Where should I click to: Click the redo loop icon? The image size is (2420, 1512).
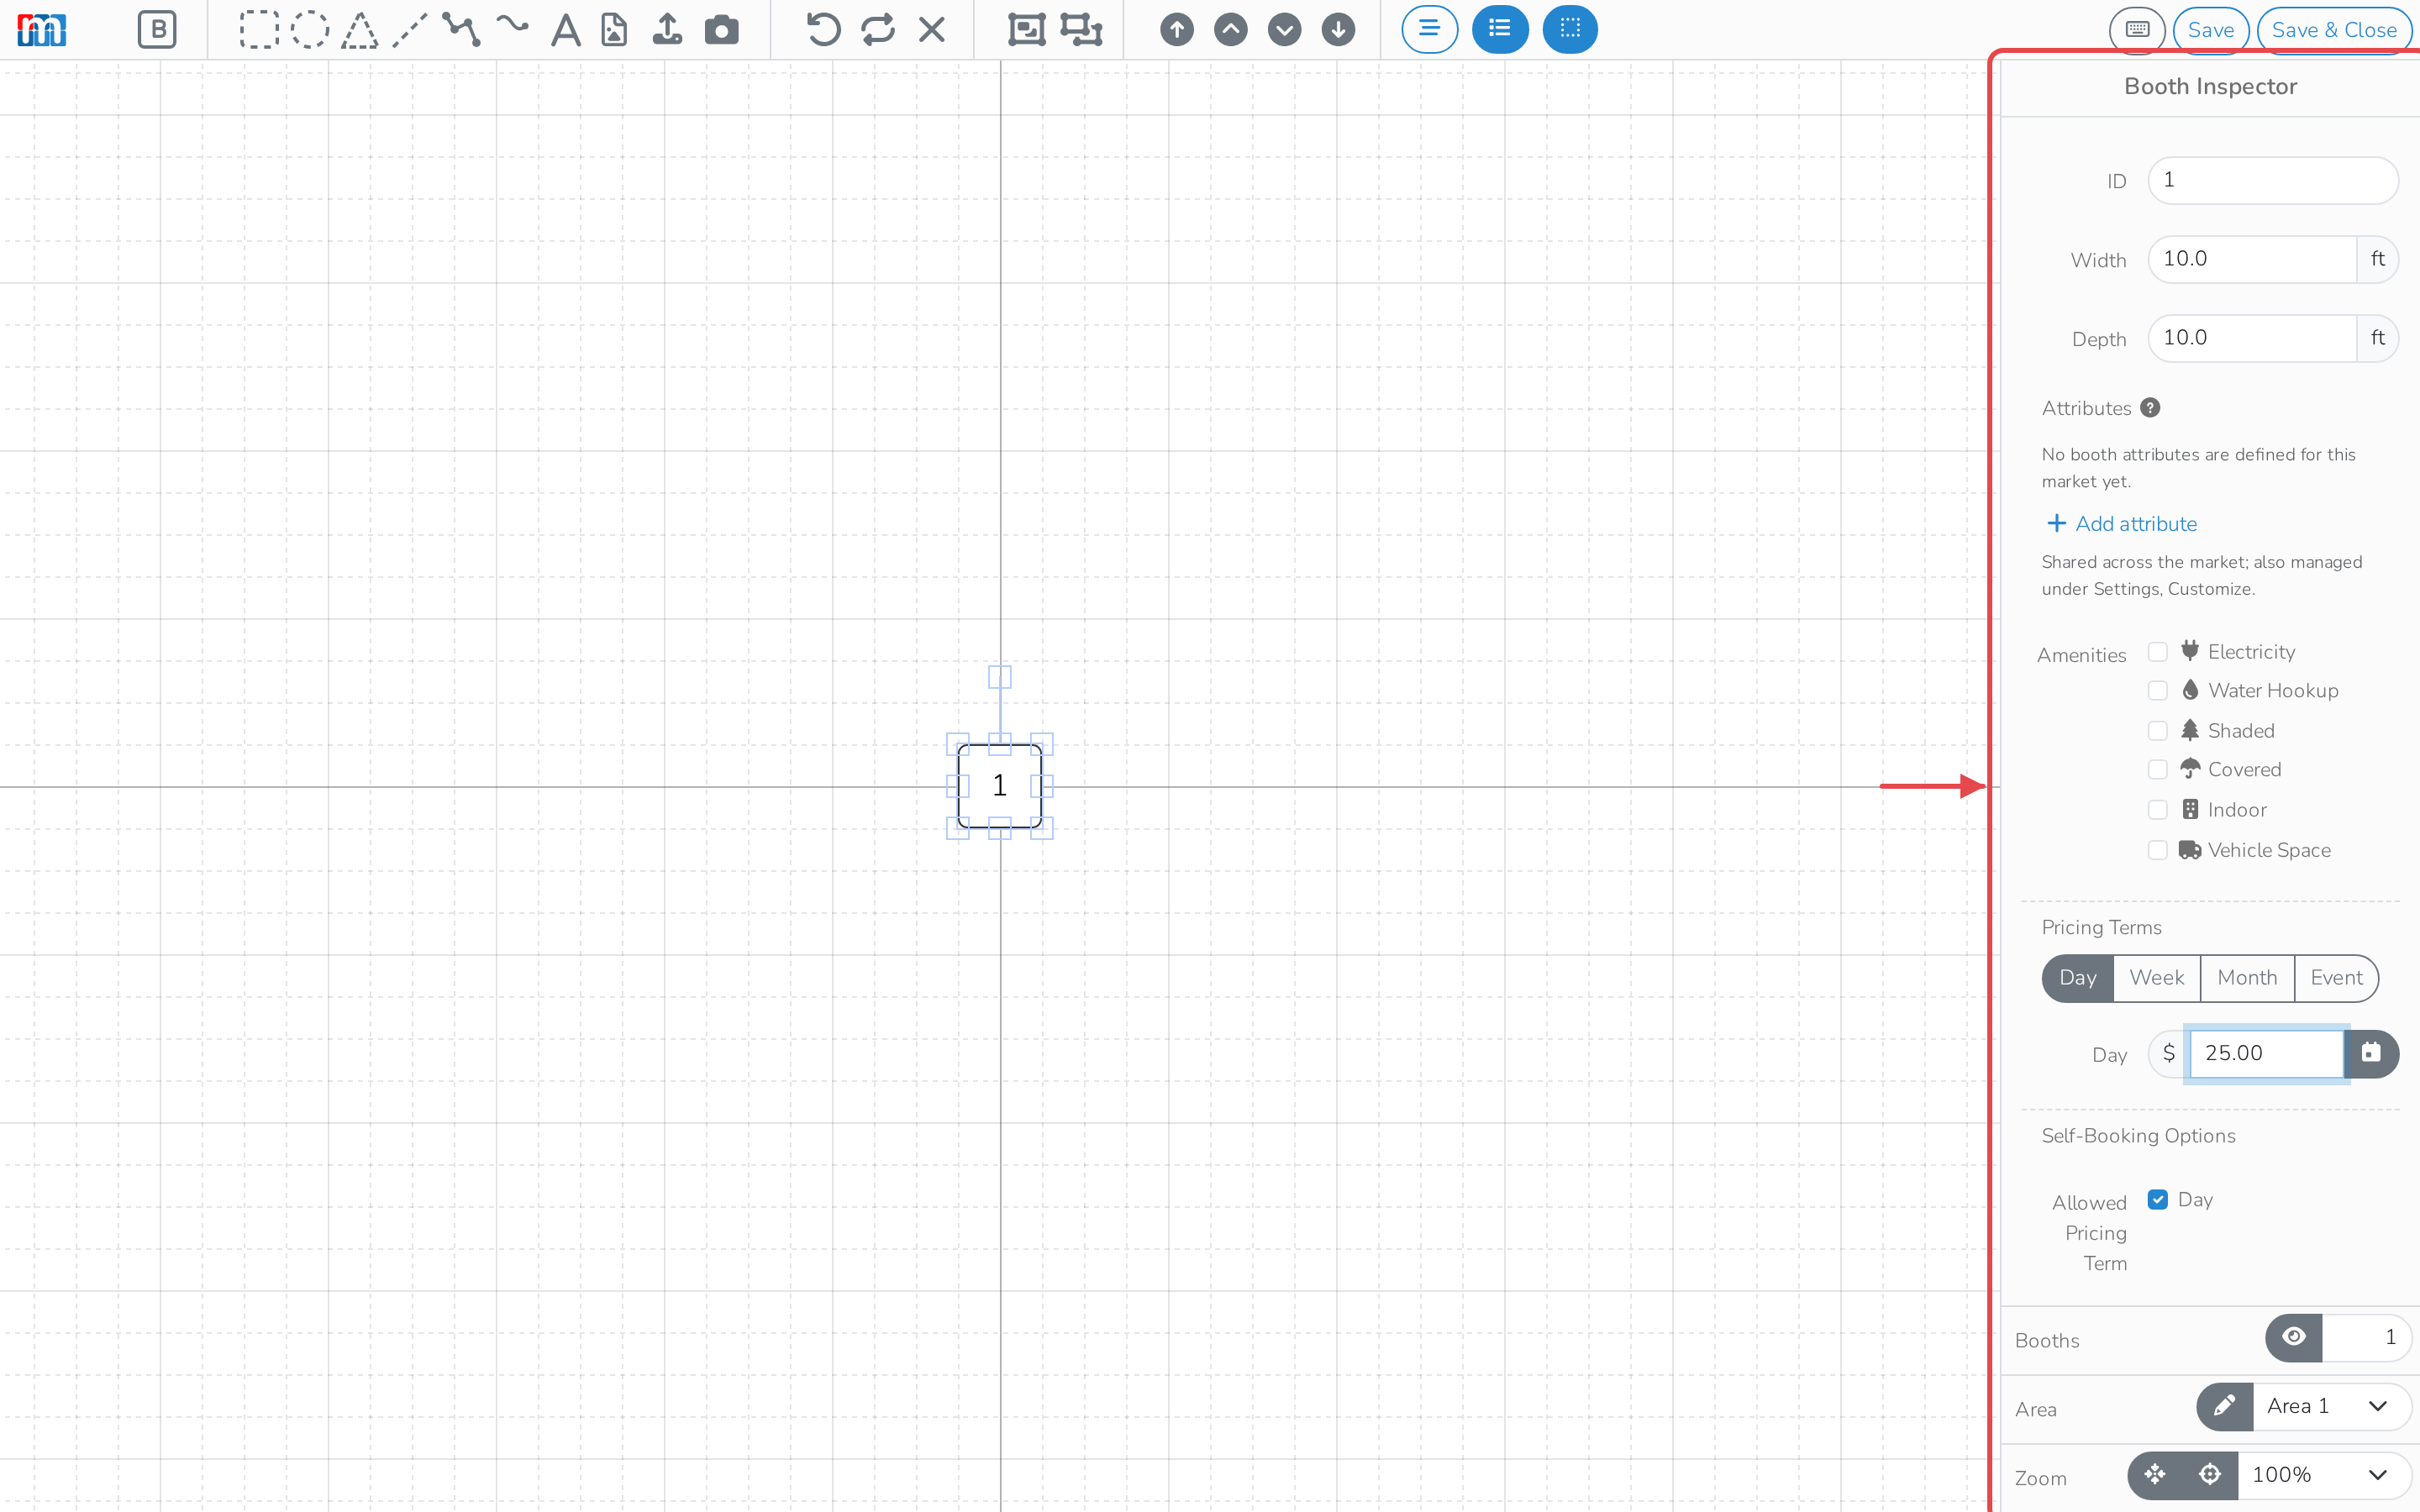(878, 30)
